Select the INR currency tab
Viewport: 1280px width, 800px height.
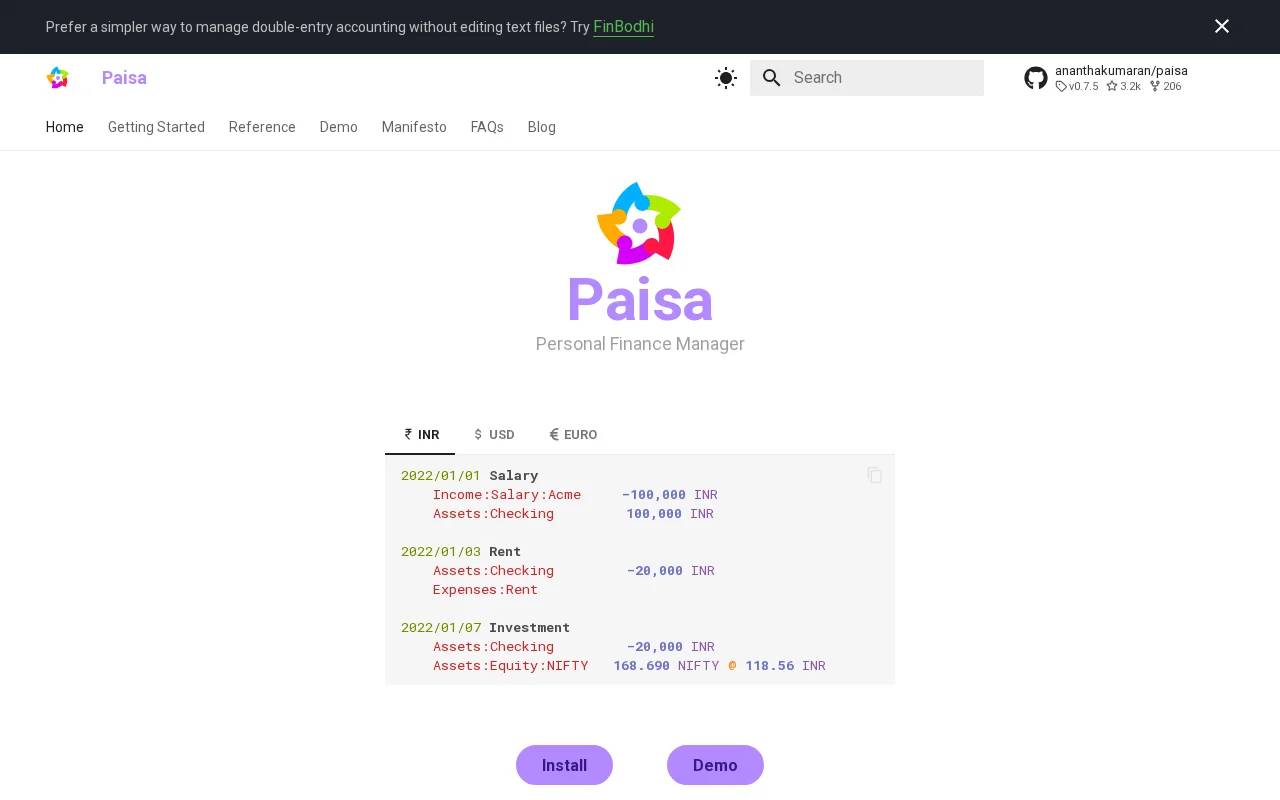click(x=420, y=434)
